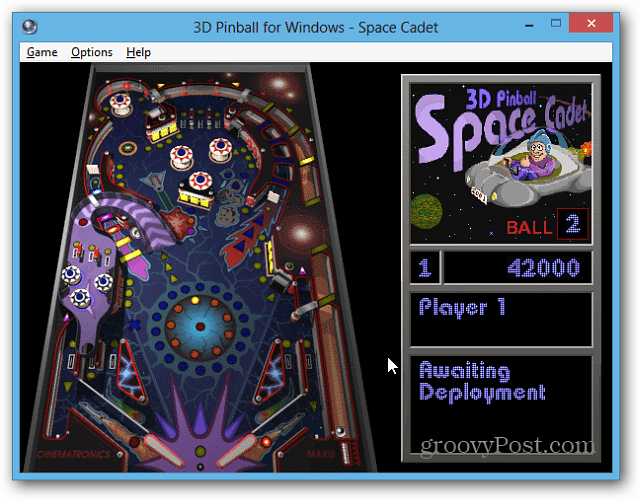
Task: Click the MAXIS label on table
Action: pos(321,453)
